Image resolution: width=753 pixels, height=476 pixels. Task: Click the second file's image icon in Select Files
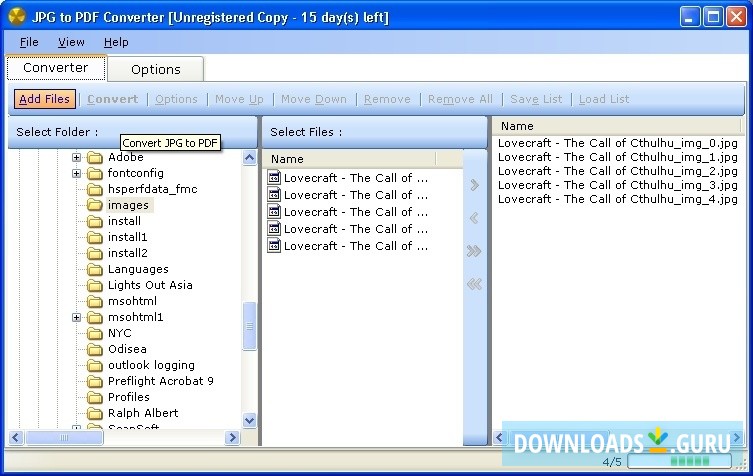coord(274,195)
